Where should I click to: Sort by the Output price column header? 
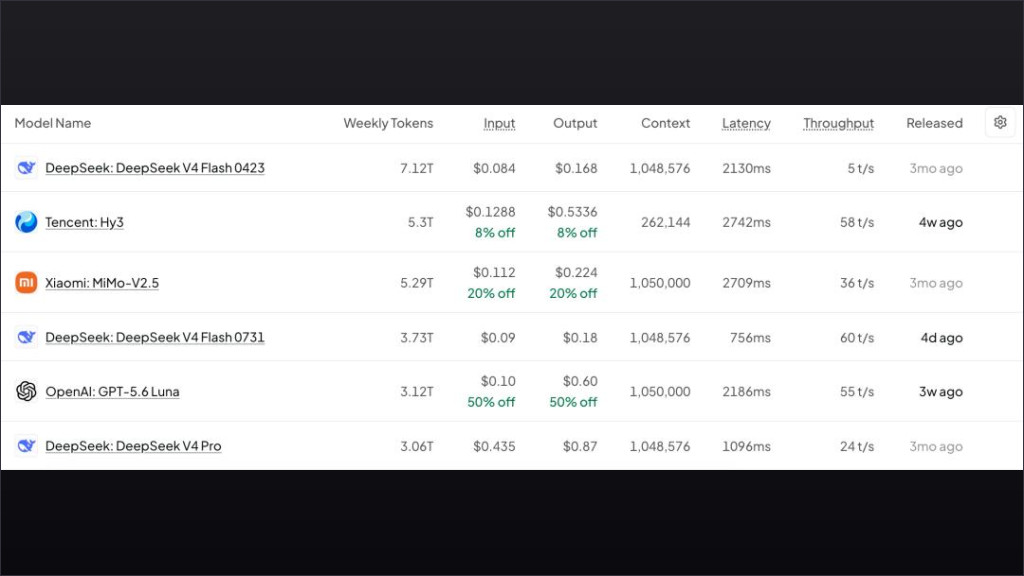pyautogui.click(x=575, y=123)
